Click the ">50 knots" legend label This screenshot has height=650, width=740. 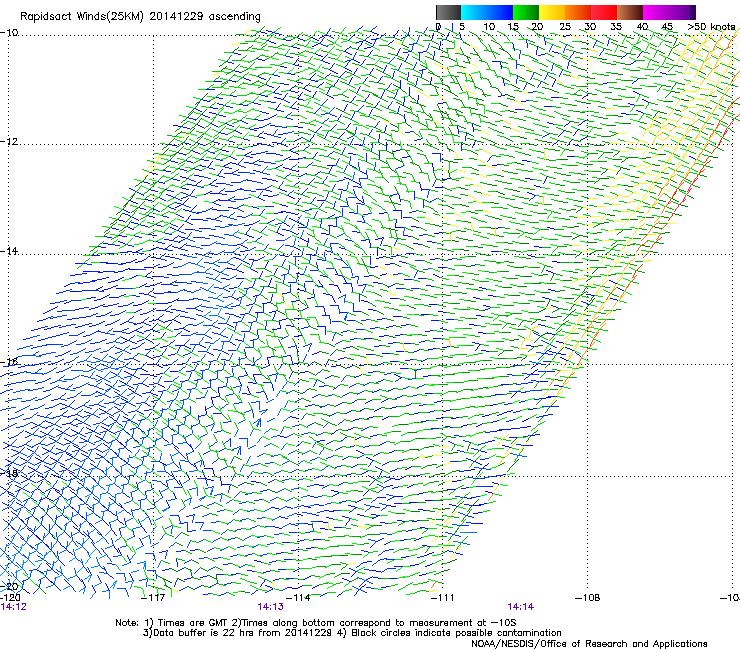pyautogui.click(x=711, y=27)
